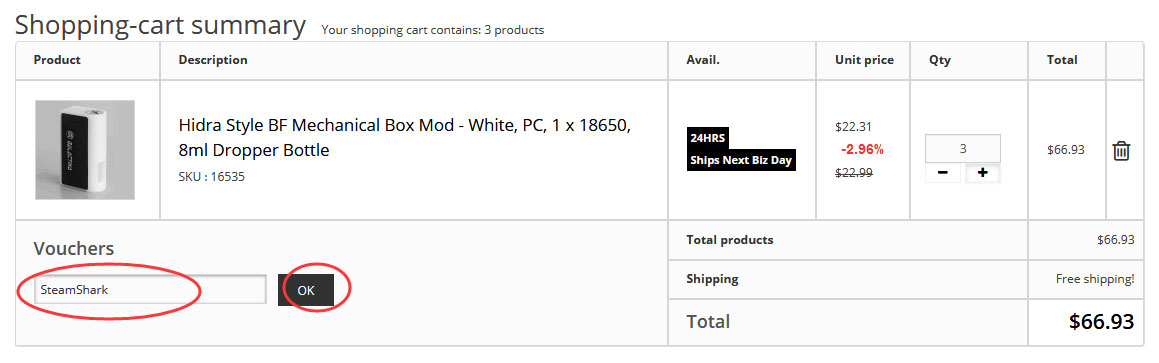Viewport: 1159px width, 363px height.
Task: Click the red -2.96% discount label
Action: [862, 149]
